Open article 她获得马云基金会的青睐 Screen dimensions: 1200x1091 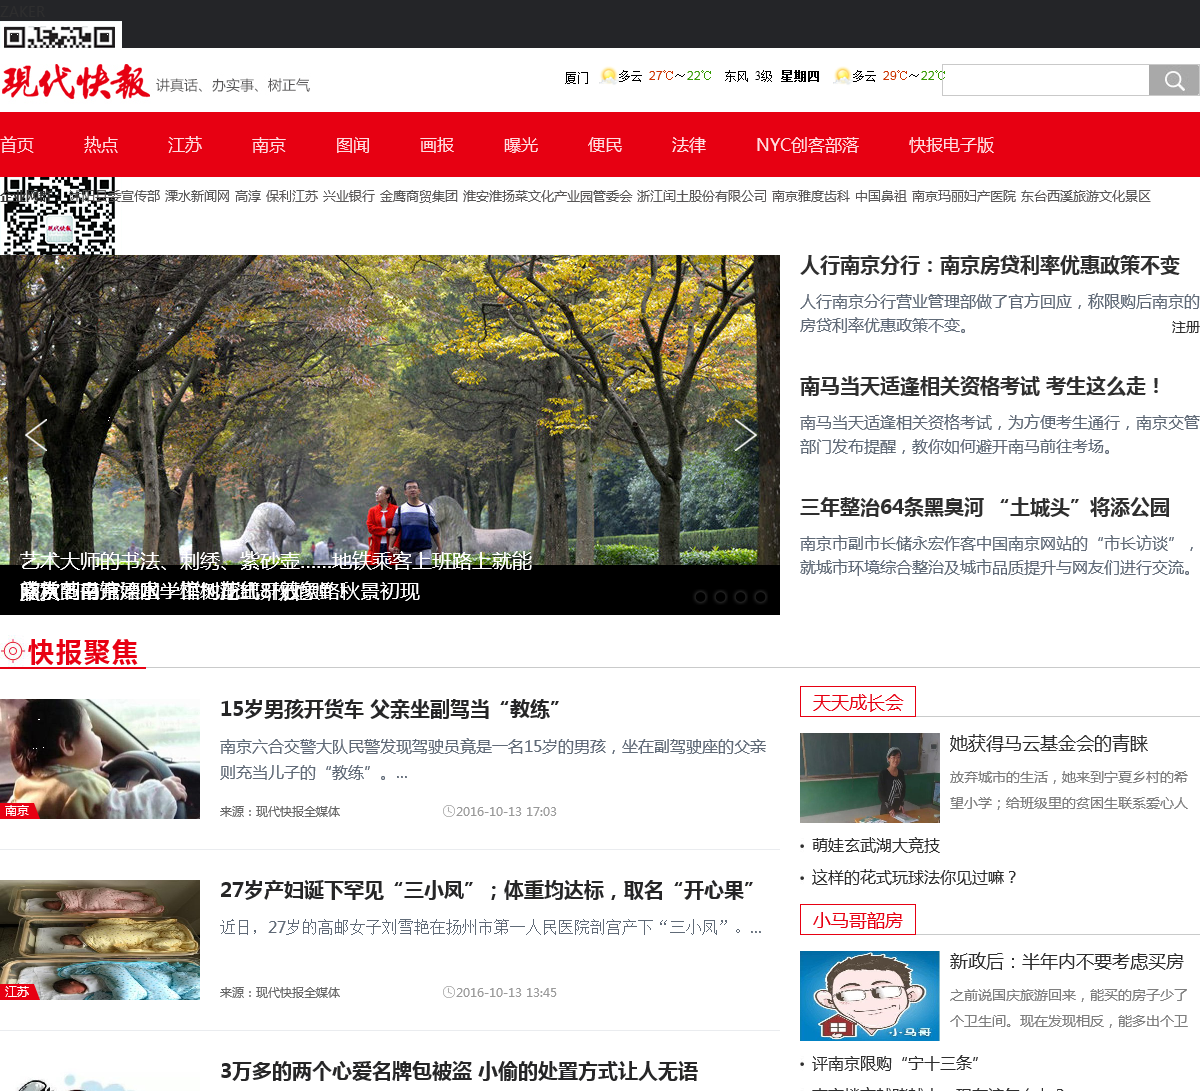click(1049, 744)
